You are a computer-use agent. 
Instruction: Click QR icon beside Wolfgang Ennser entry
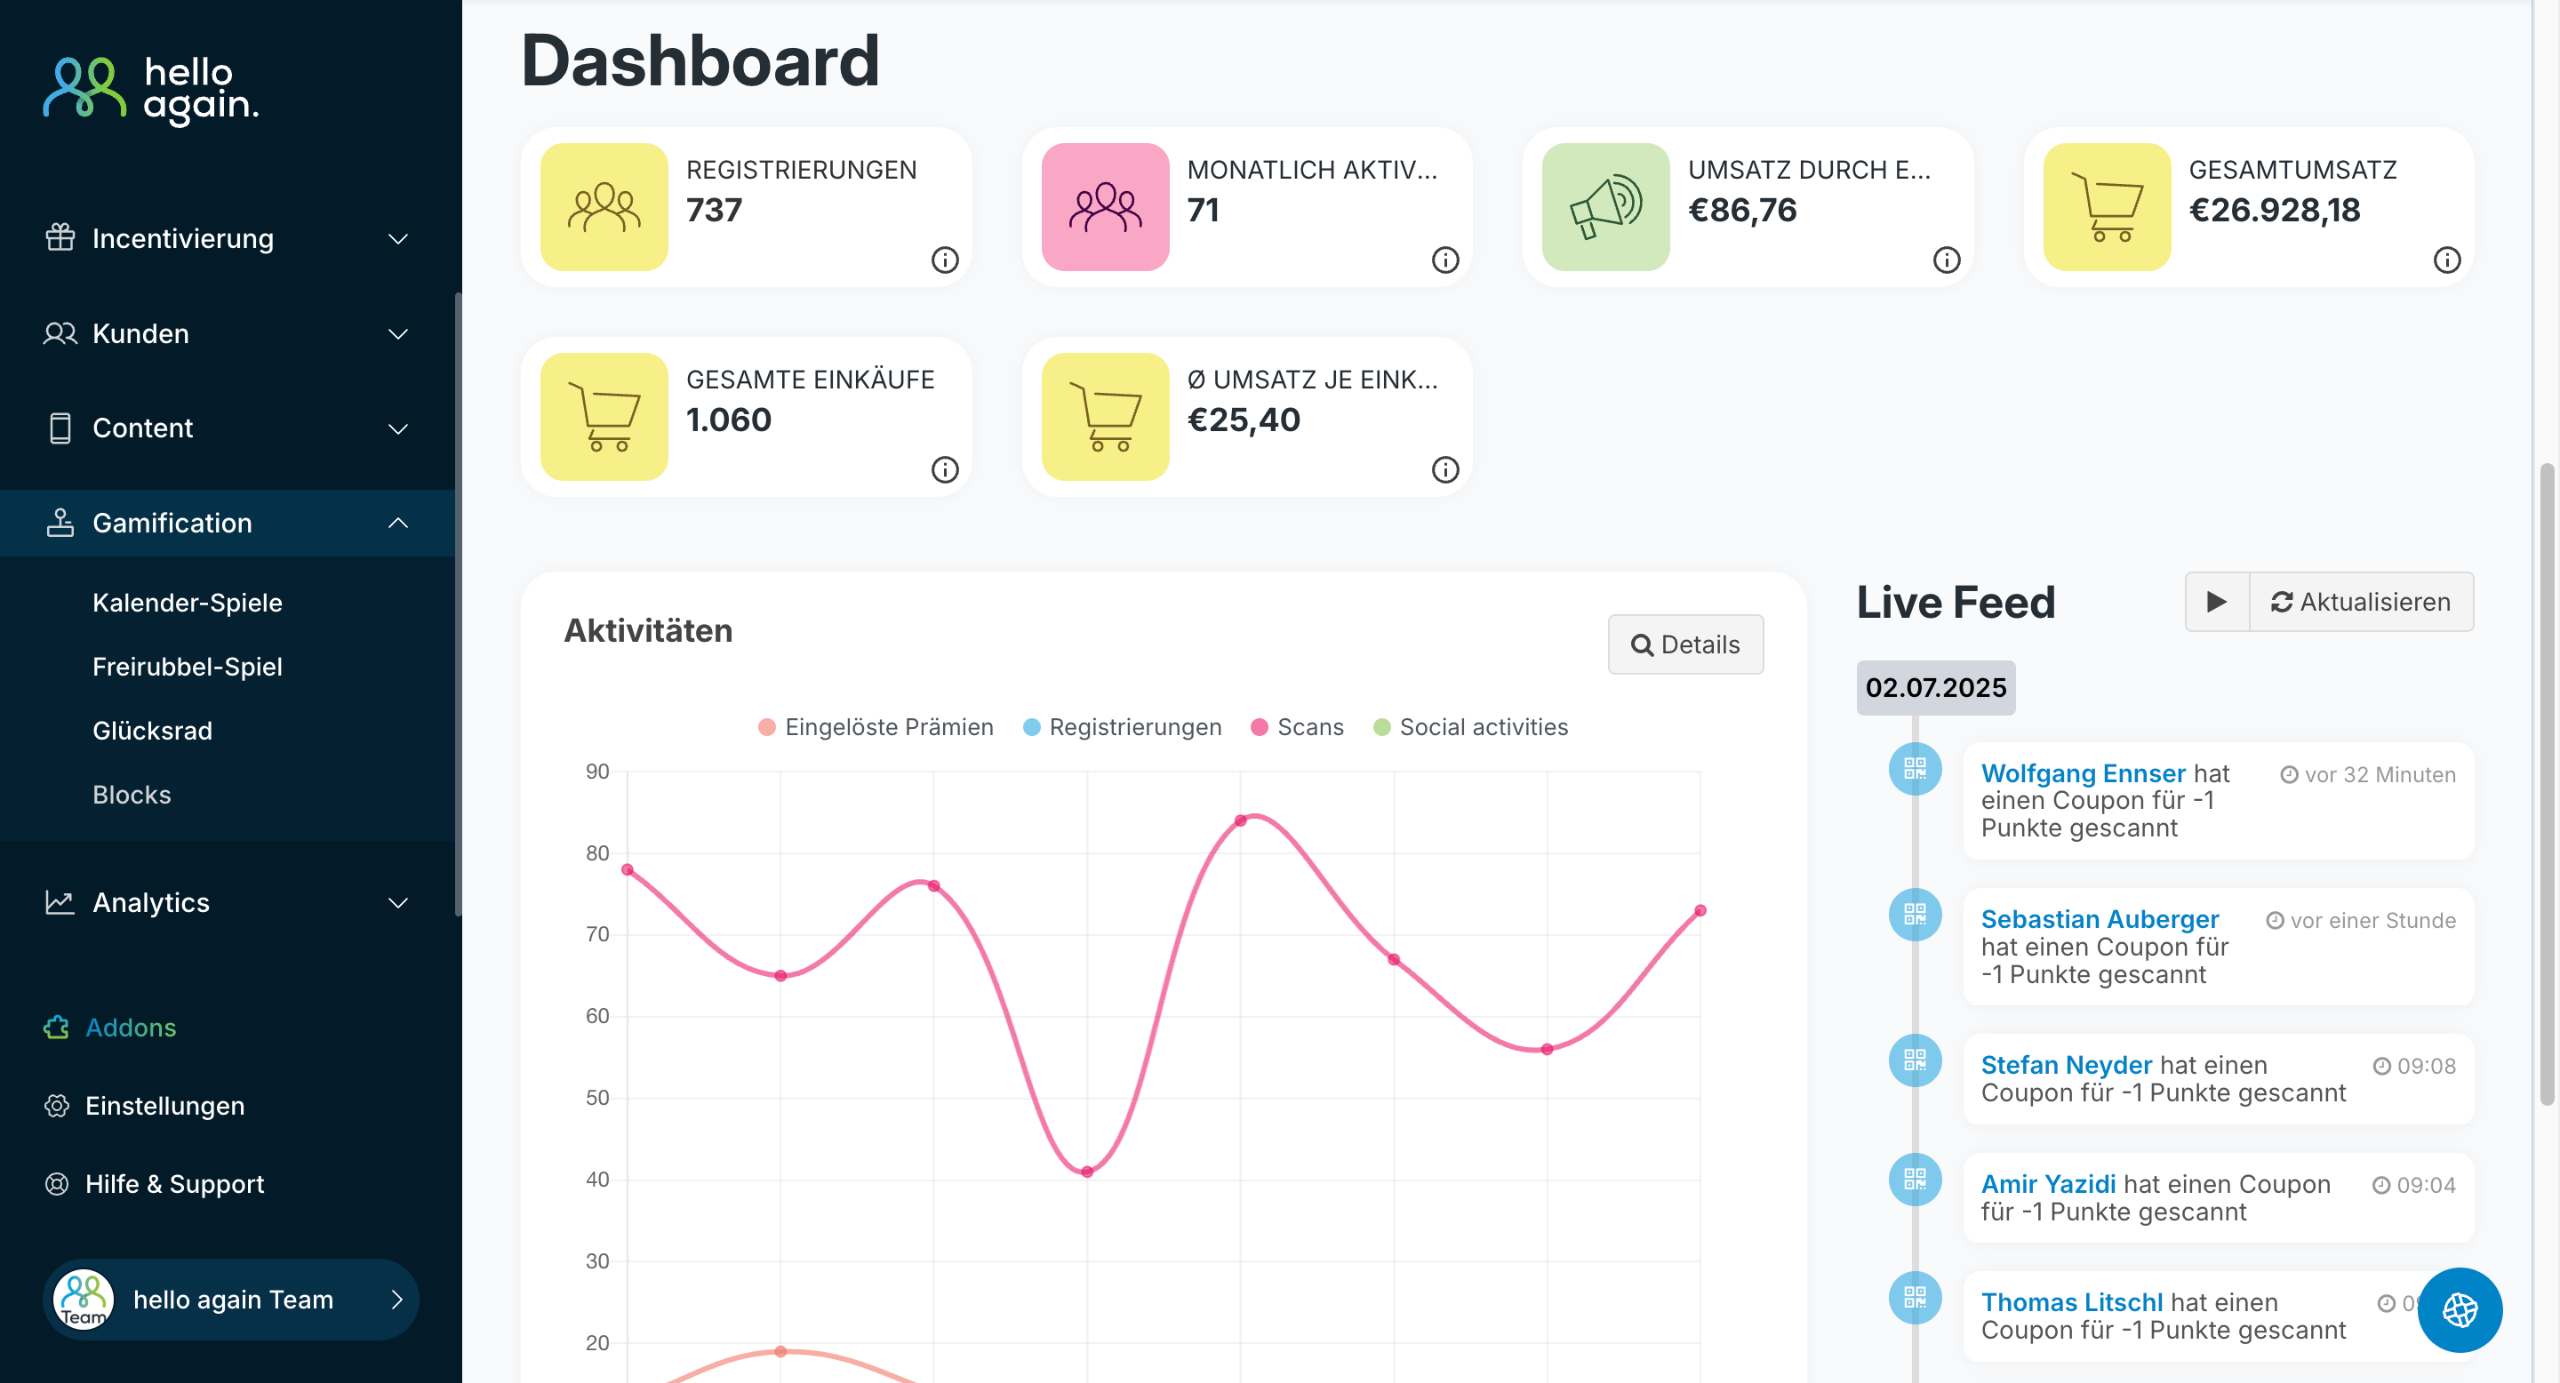1914,769
